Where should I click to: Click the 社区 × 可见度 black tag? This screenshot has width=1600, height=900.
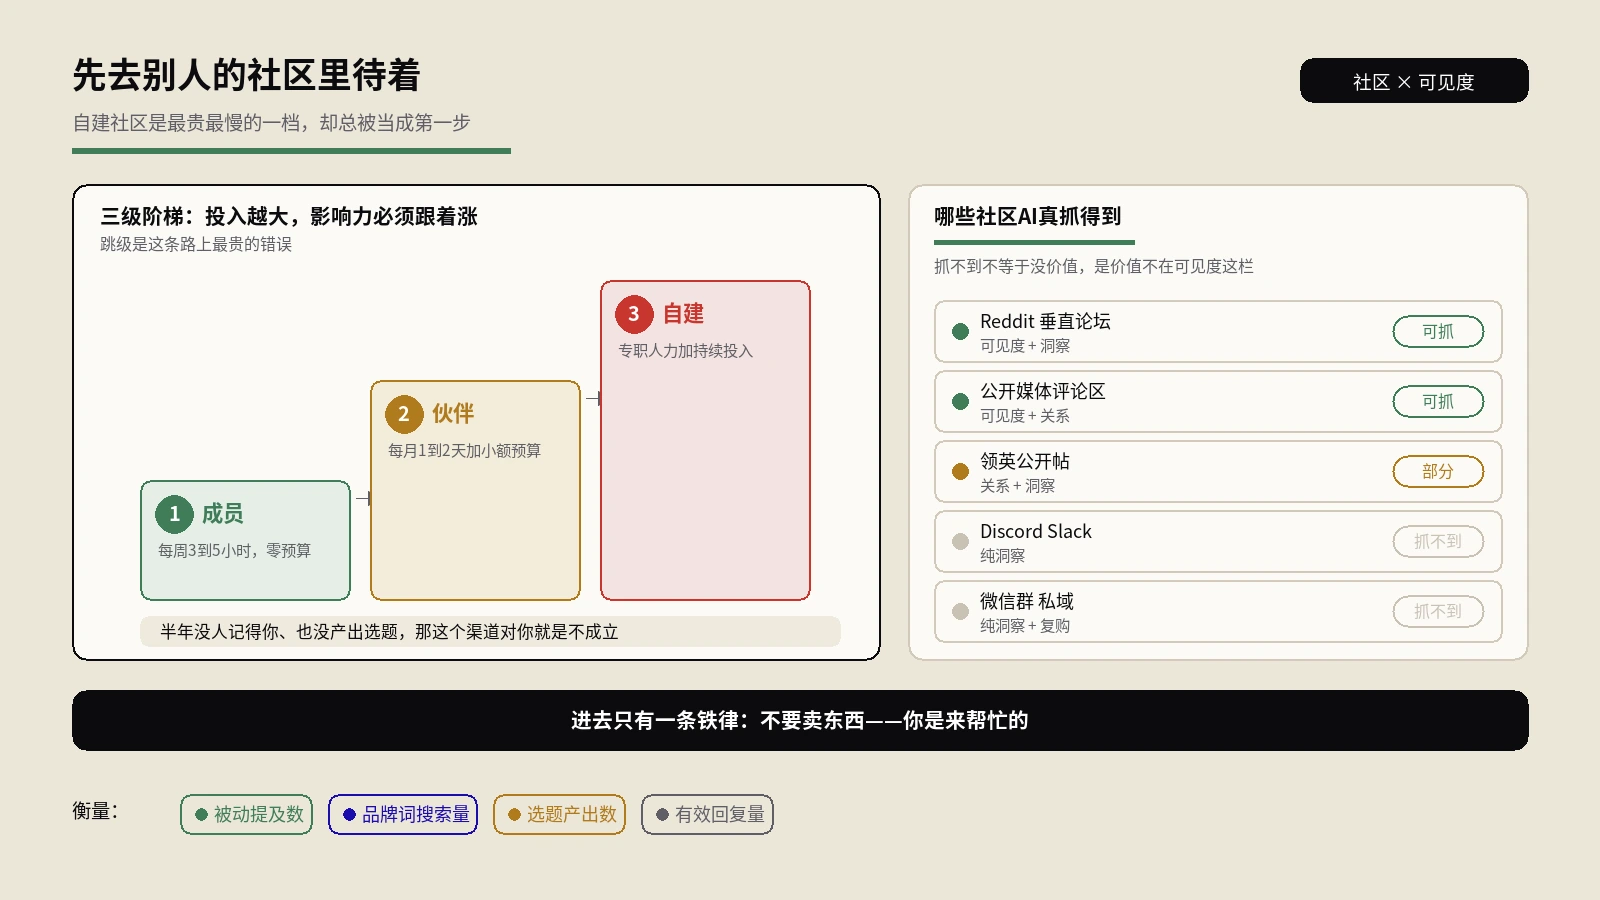(x=1414, y=81)
